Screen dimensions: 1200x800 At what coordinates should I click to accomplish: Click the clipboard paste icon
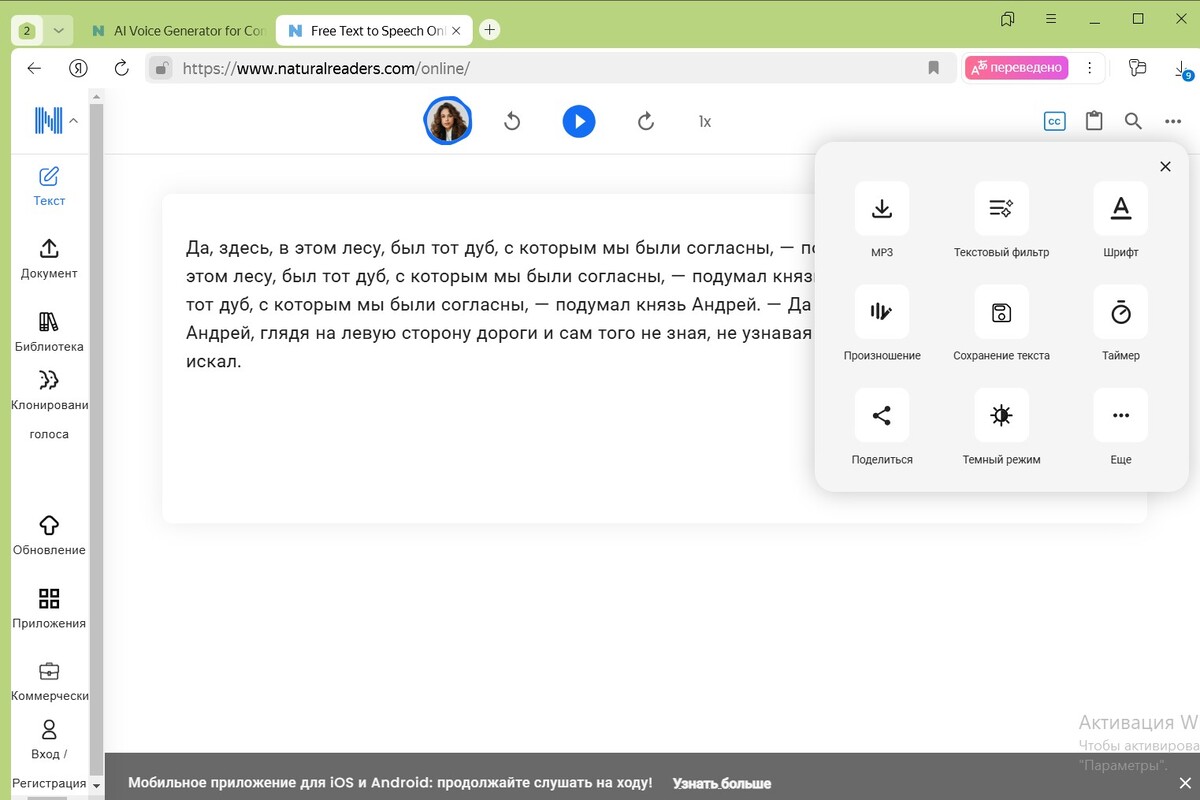click(1094, 122)
